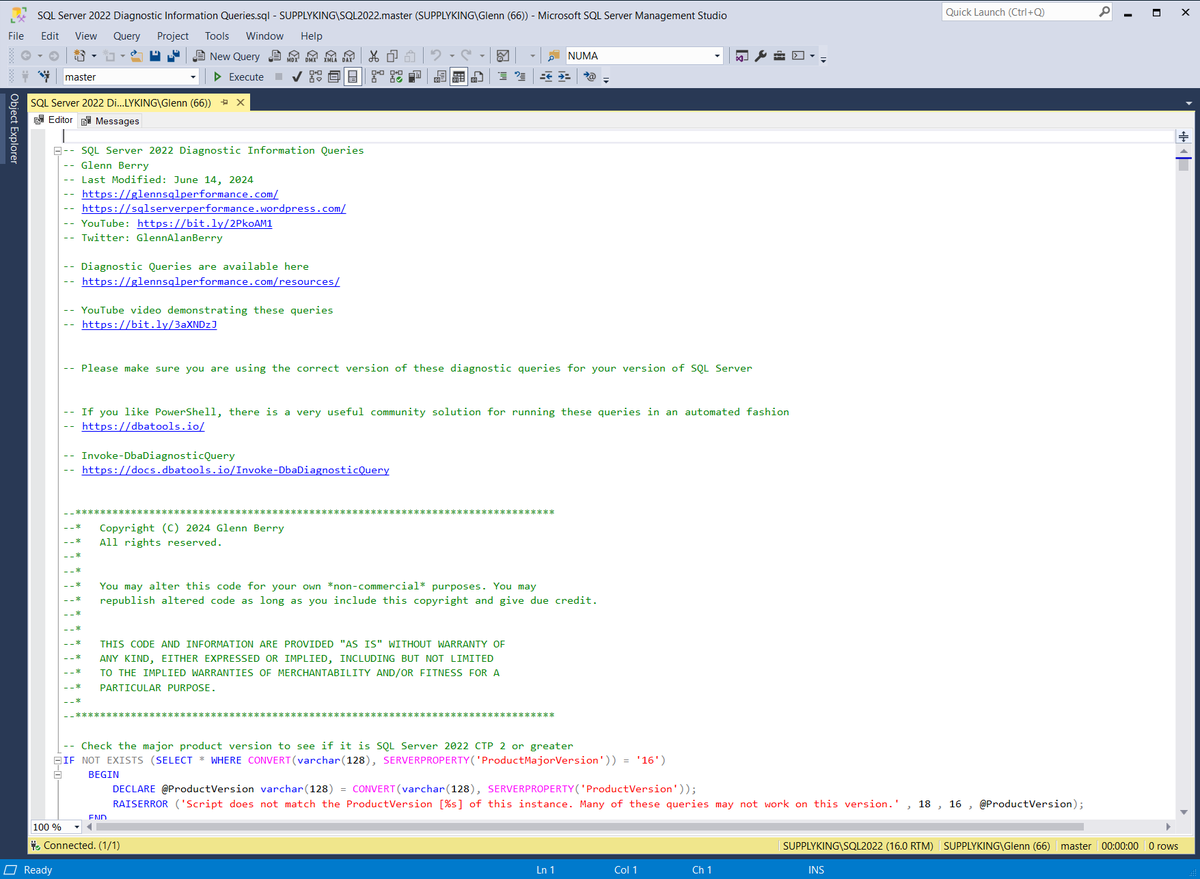Switch output to Results to File
Viewport: 1200px width, 879px height.
tap(478, 77)
